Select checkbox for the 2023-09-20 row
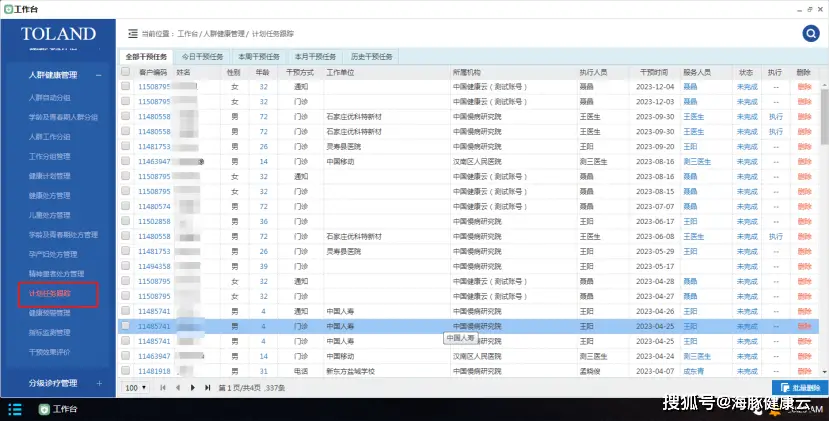829x421 pixels. click(125, 146)
